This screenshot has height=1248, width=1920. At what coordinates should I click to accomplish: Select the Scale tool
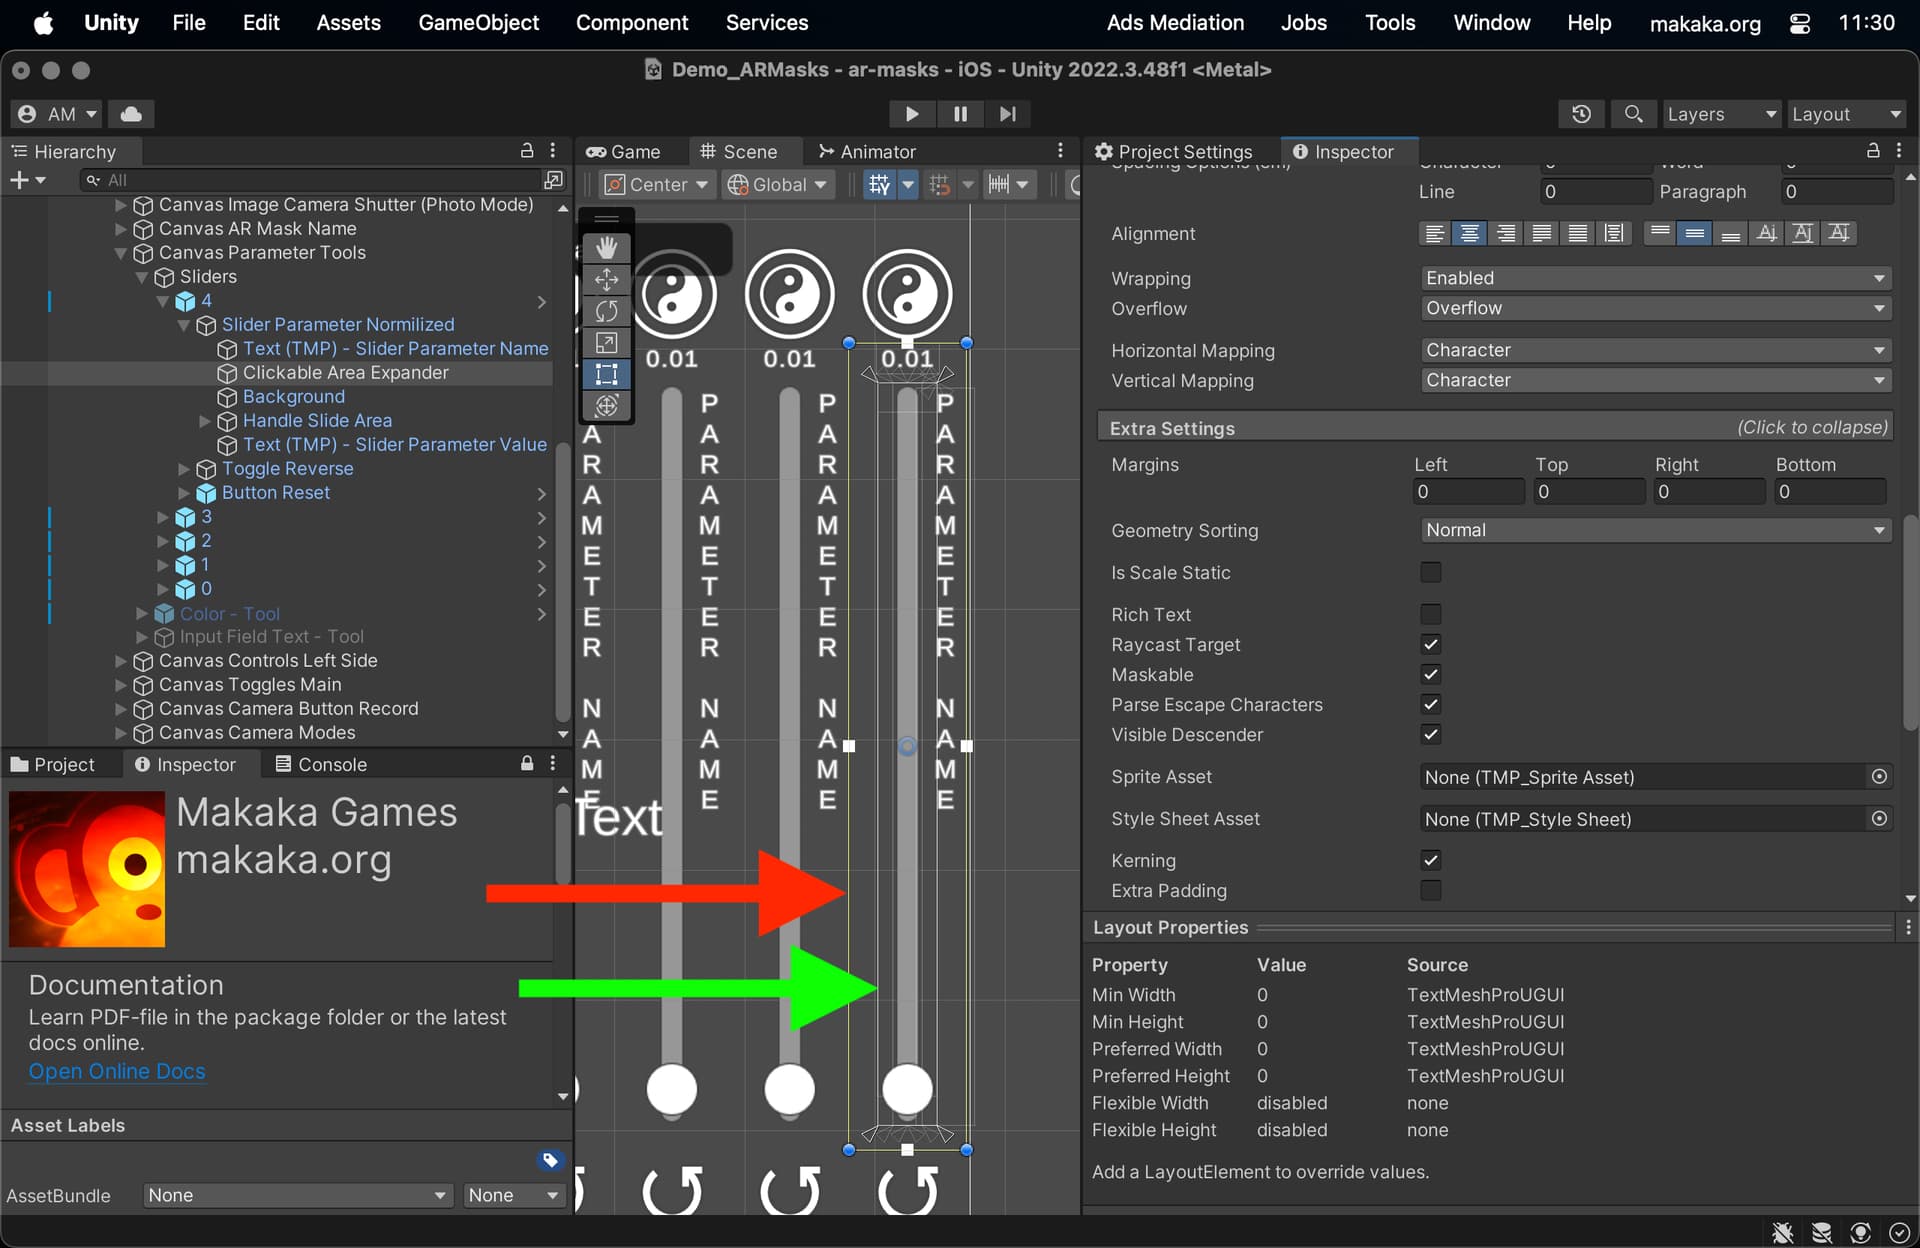[x=606, y=342]
